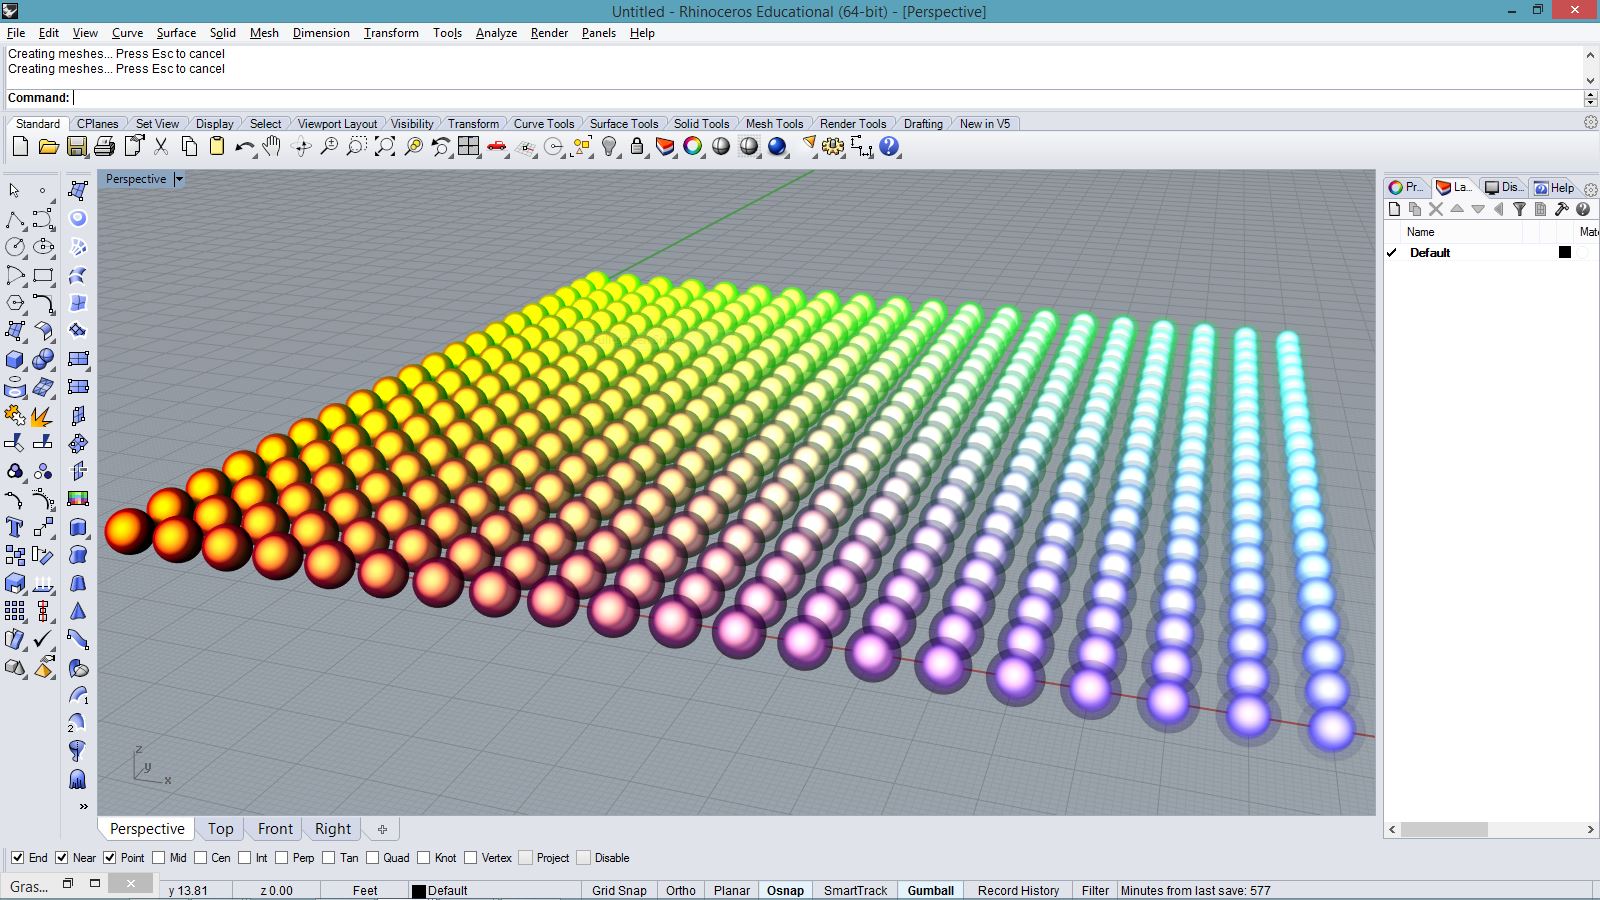Toggle Gumball in the status bar

coord(930,890)
